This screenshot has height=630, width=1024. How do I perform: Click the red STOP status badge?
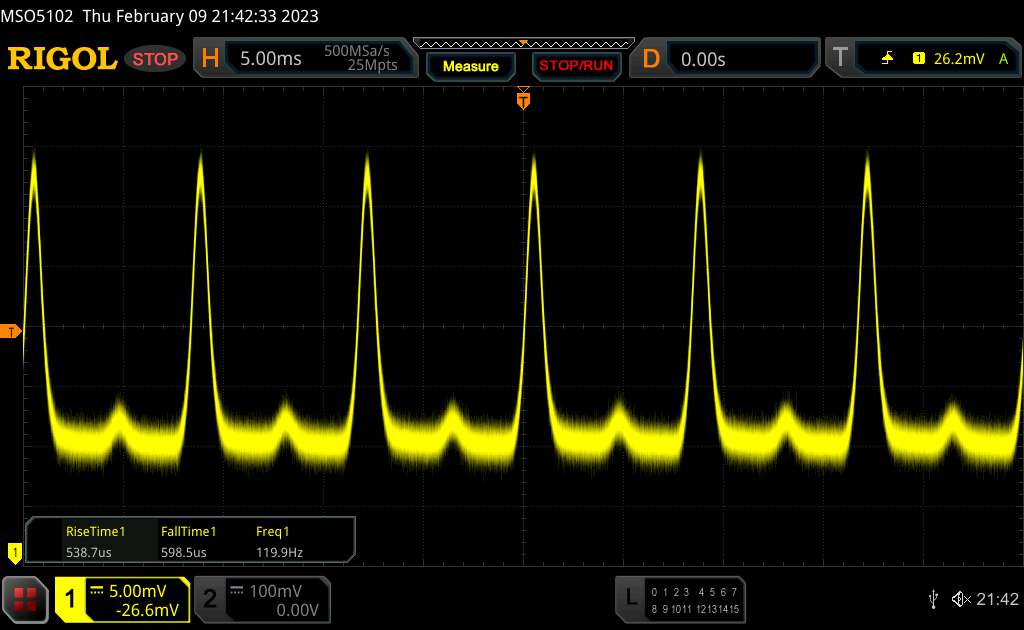point(156,59)
